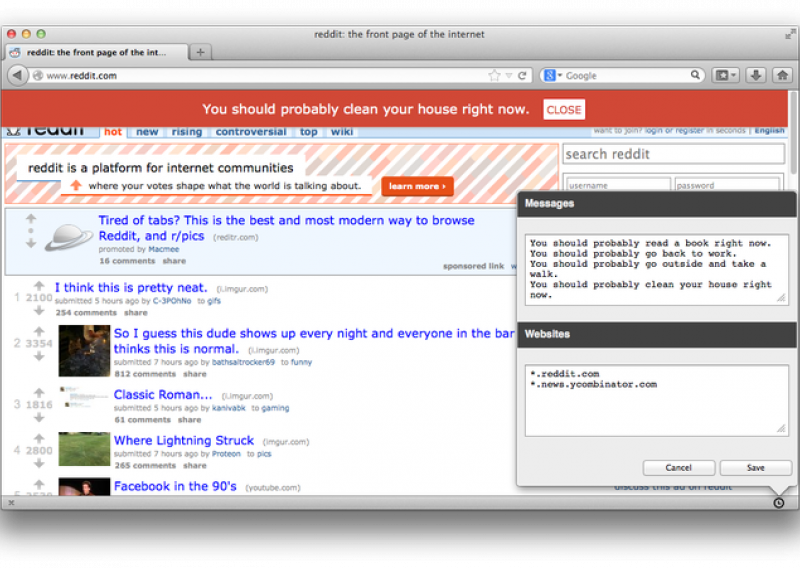Share the Classic Roman post
800x568 pixels.
coord(189,420)
